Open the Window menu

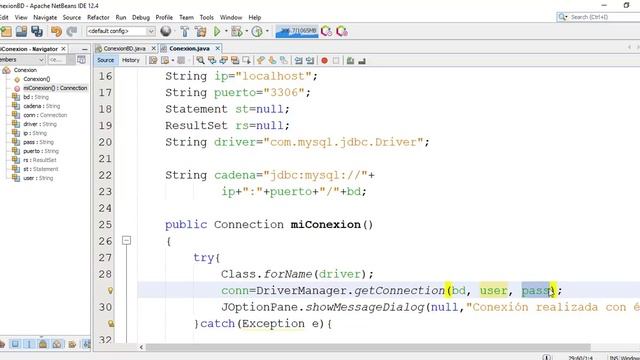coord(231,18)
